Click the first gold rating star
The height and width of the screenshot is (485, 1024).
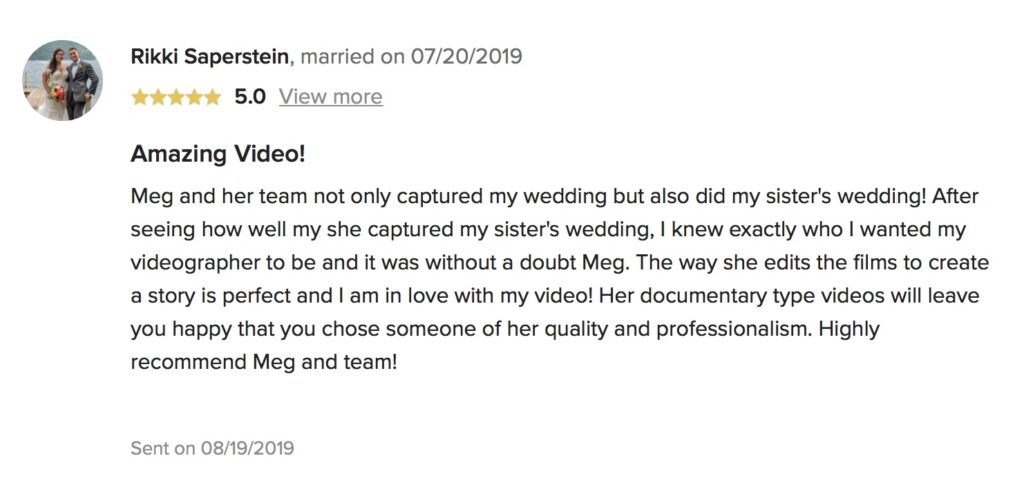coord(140,97)
